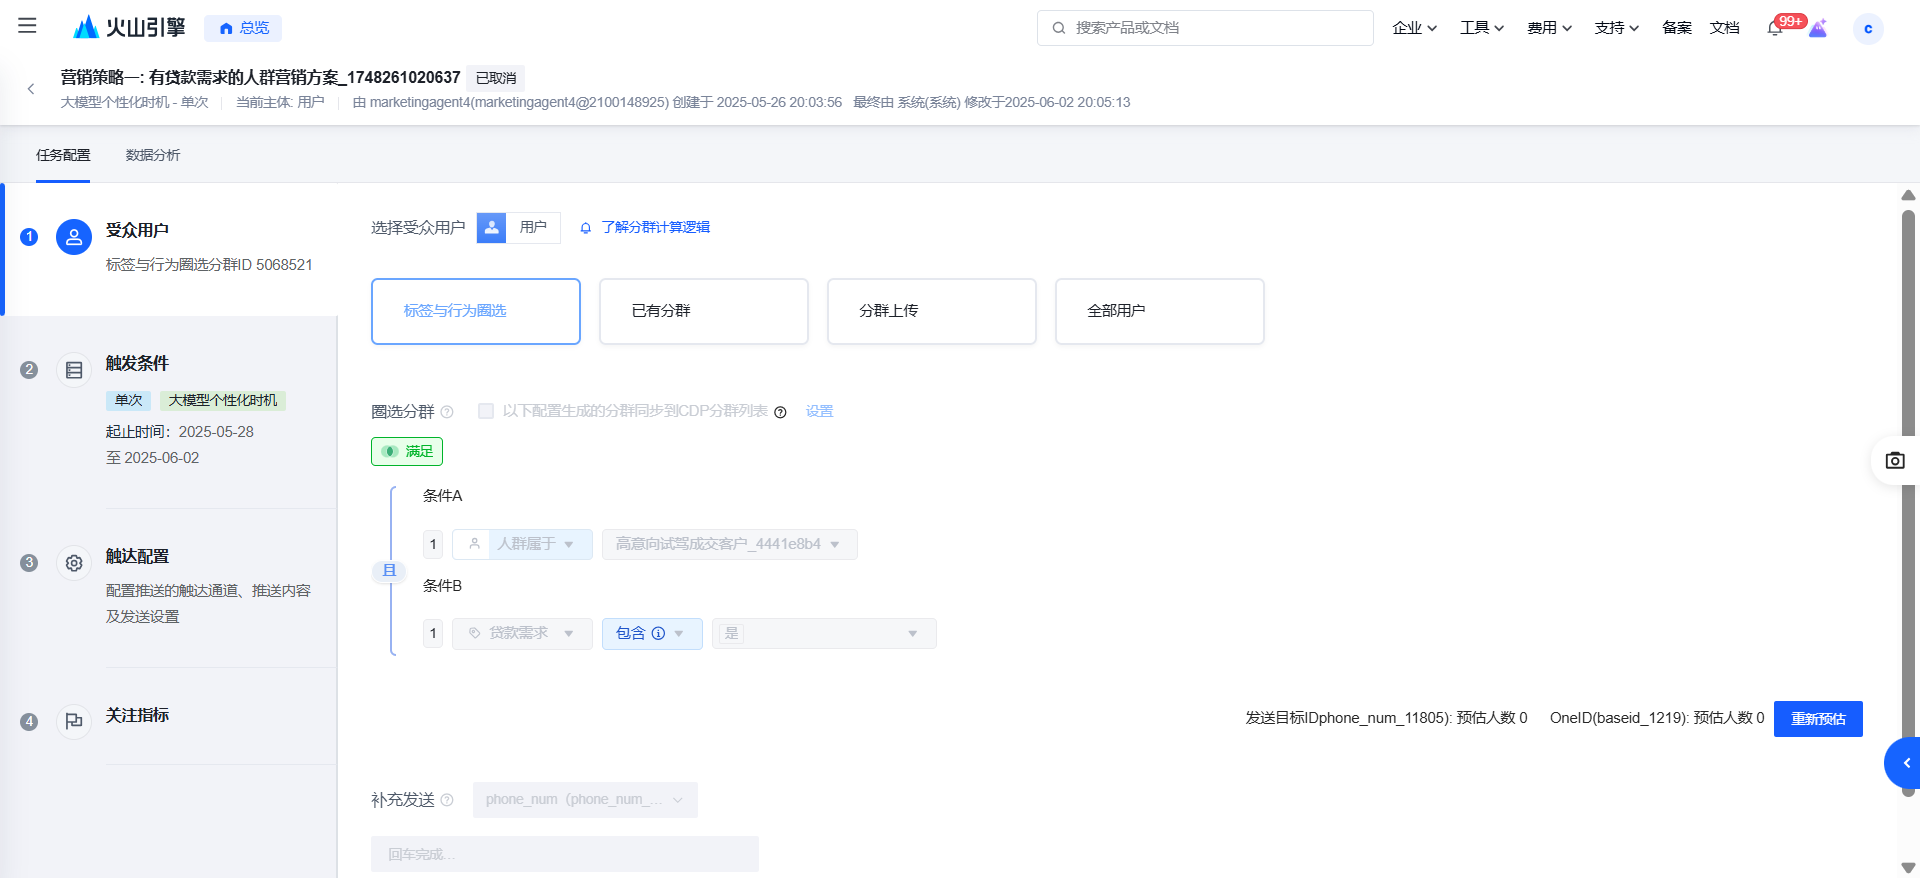Viewport: 1920px width, 878px height.
Task: Expand the 工具 menu
Action: pyautogui.click(x=1482, y=28)
